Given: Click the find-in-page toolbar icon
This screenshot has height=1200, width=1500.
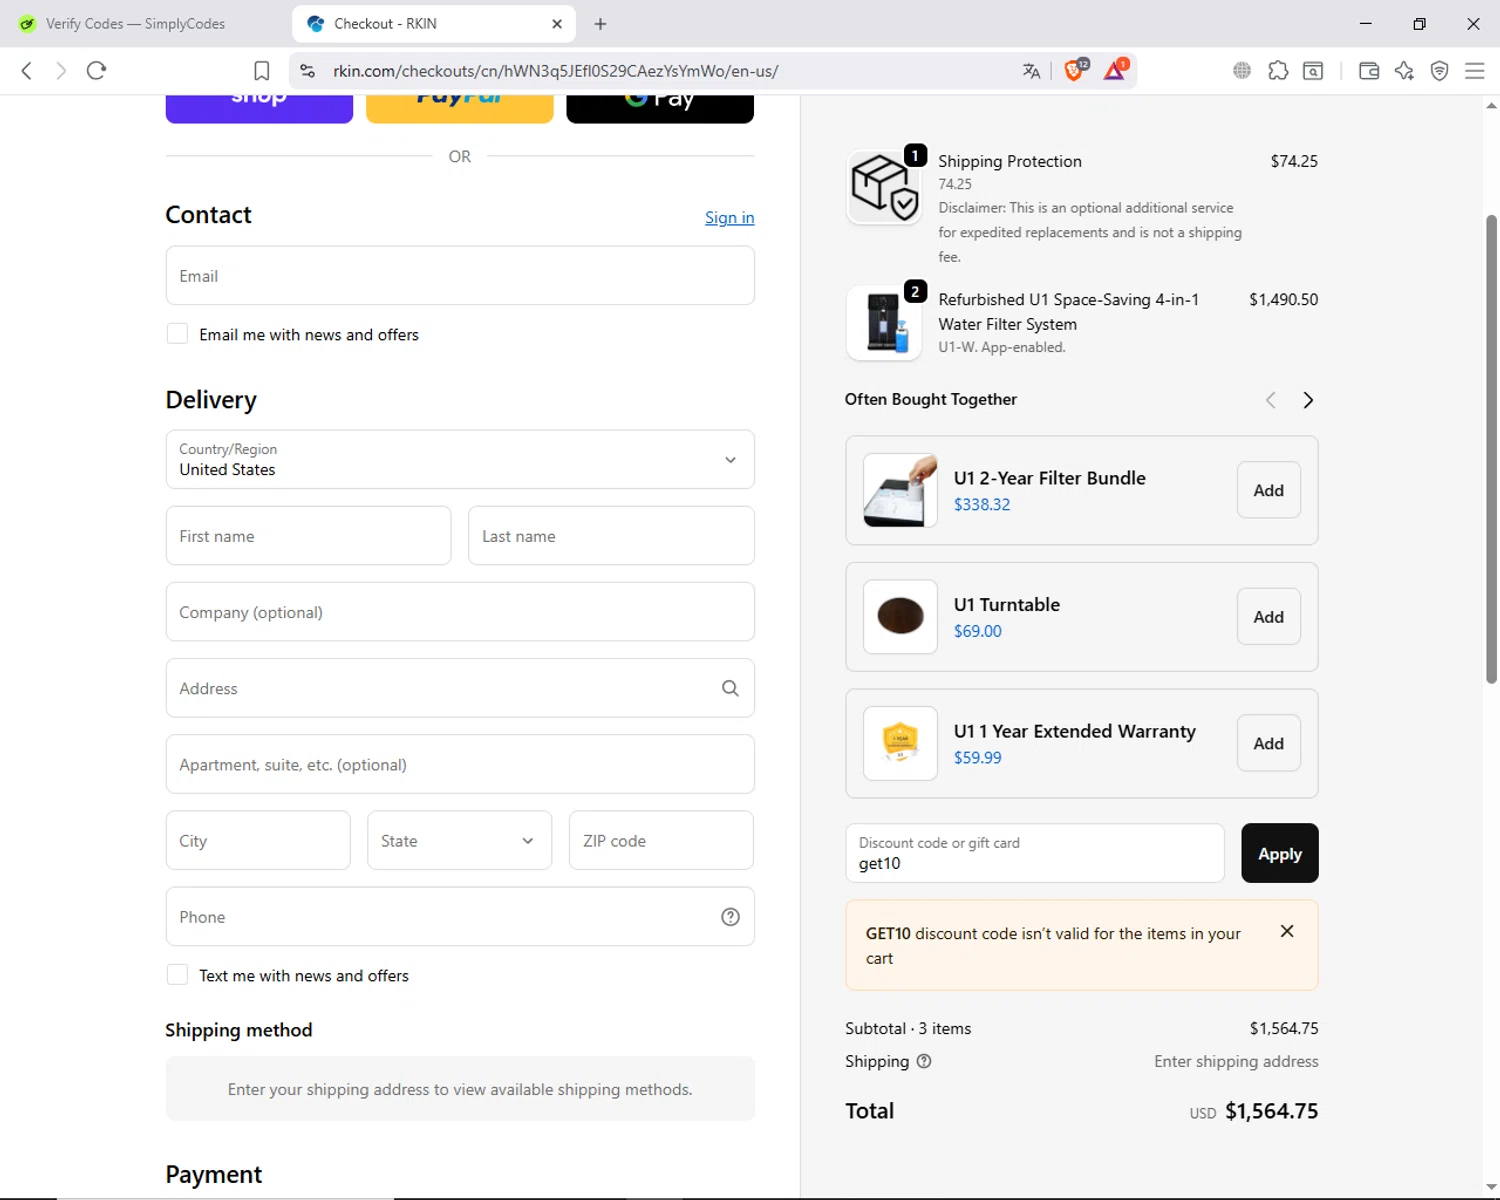Looking at the screenshot, I should pyautogui.click(x=1313, y=71).
